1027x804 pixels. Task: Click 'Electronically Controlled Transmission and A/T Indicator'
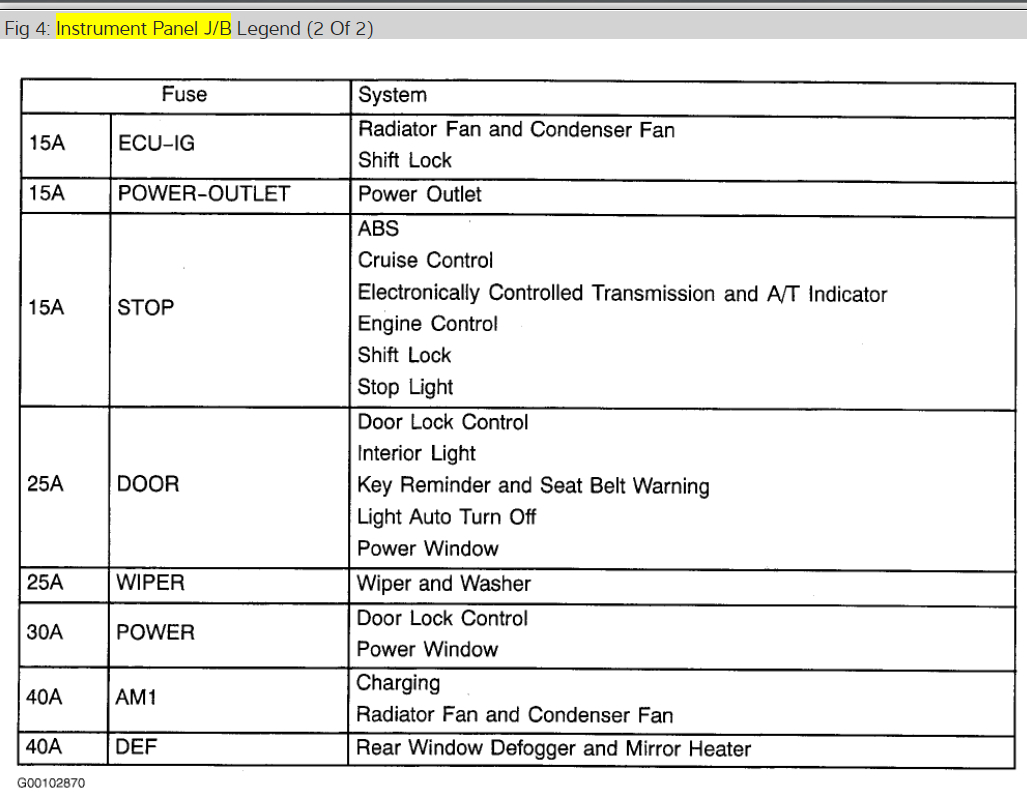622,293
